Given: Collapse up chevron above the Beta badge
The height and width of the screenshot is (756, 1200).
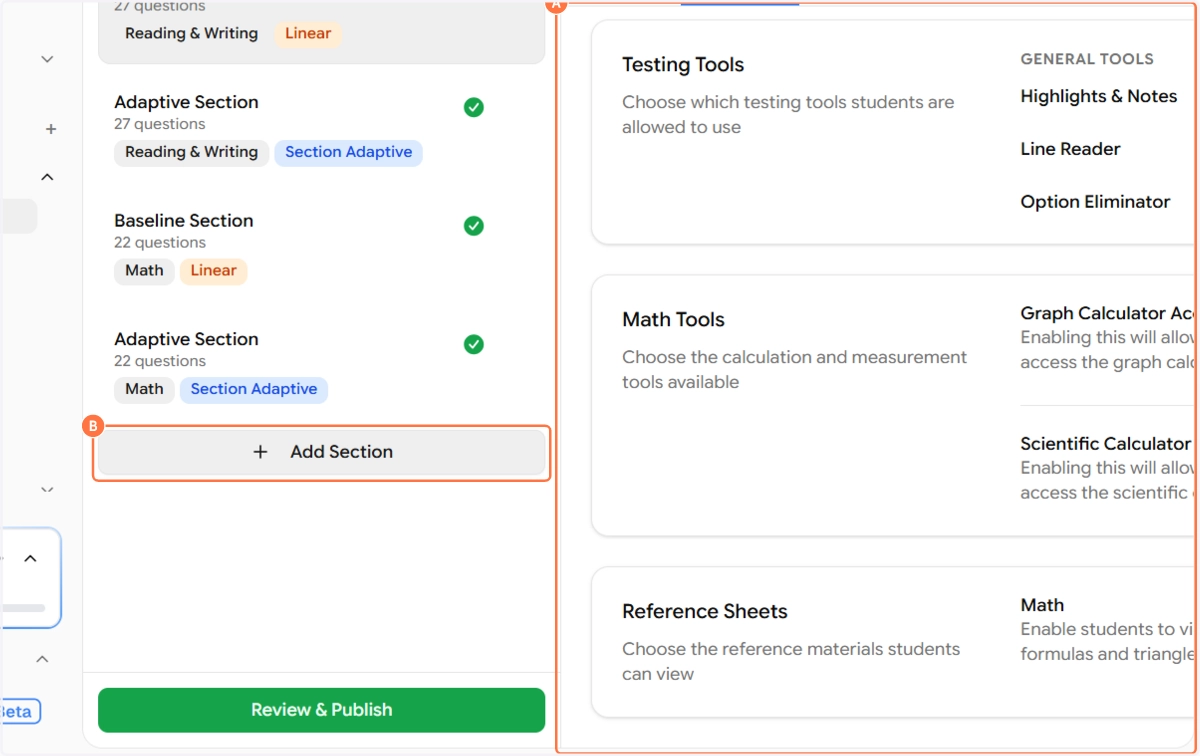Looking at the screenshot, I should [43, 659].
